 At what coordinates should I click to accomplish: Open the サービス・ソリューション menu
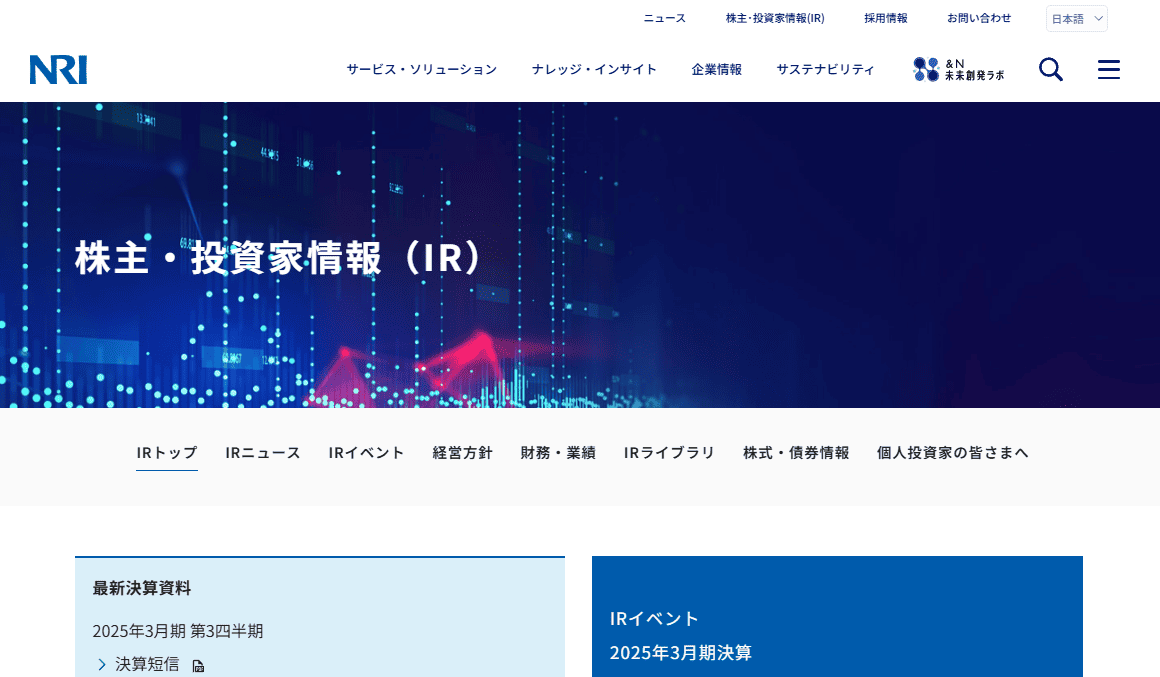click(x=422, y=70)
